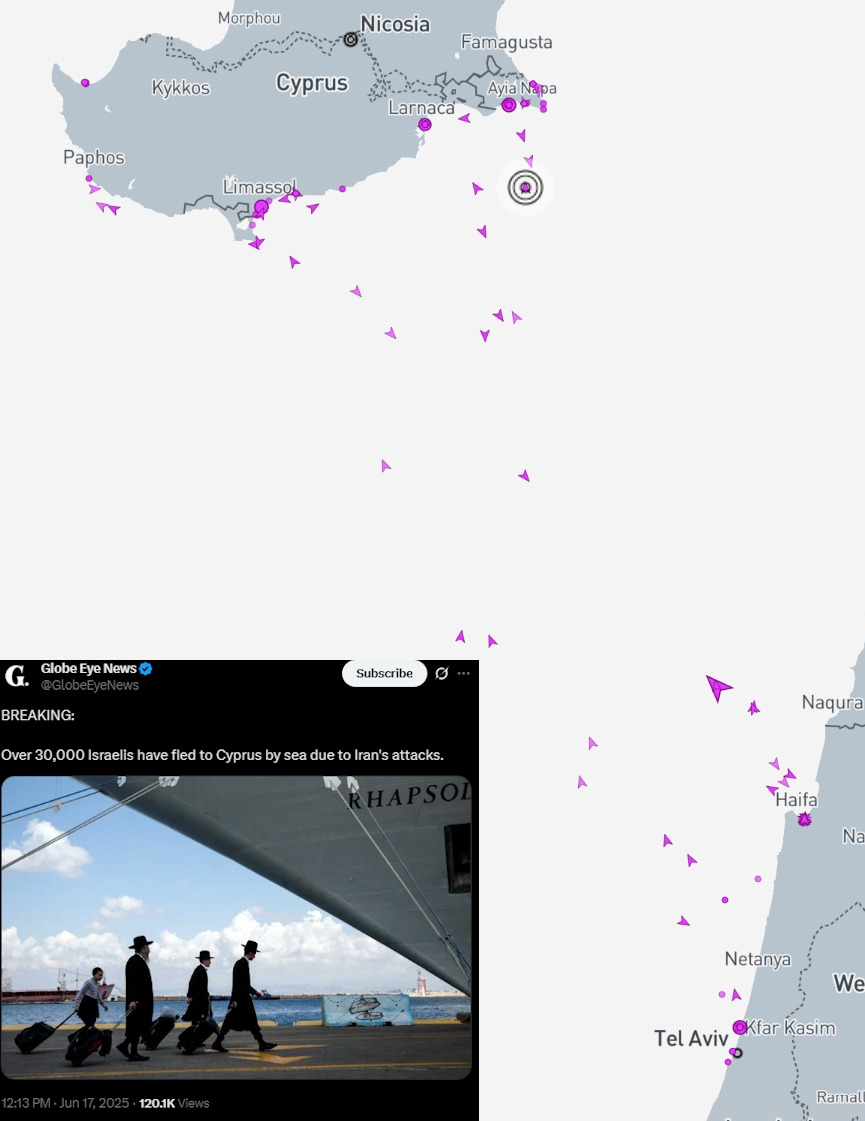Image resolution: width=865 pixels, height=1121 pixels.
Task: Click the Paphos map label
Action: 94,157
